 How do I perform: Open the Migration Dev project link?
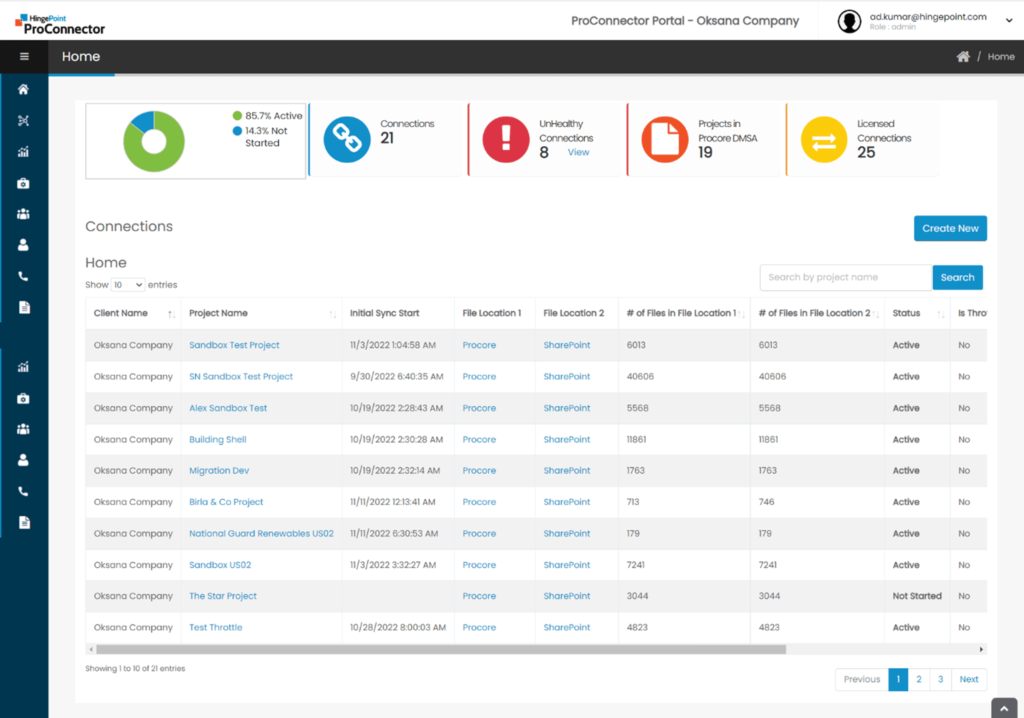[219, 470]
